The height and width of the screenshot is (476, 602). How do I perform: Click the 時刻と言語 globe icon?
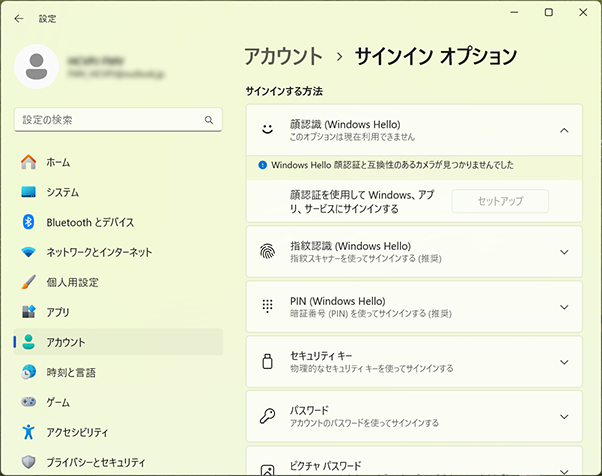pyautogui.click(x=29, y=372)
